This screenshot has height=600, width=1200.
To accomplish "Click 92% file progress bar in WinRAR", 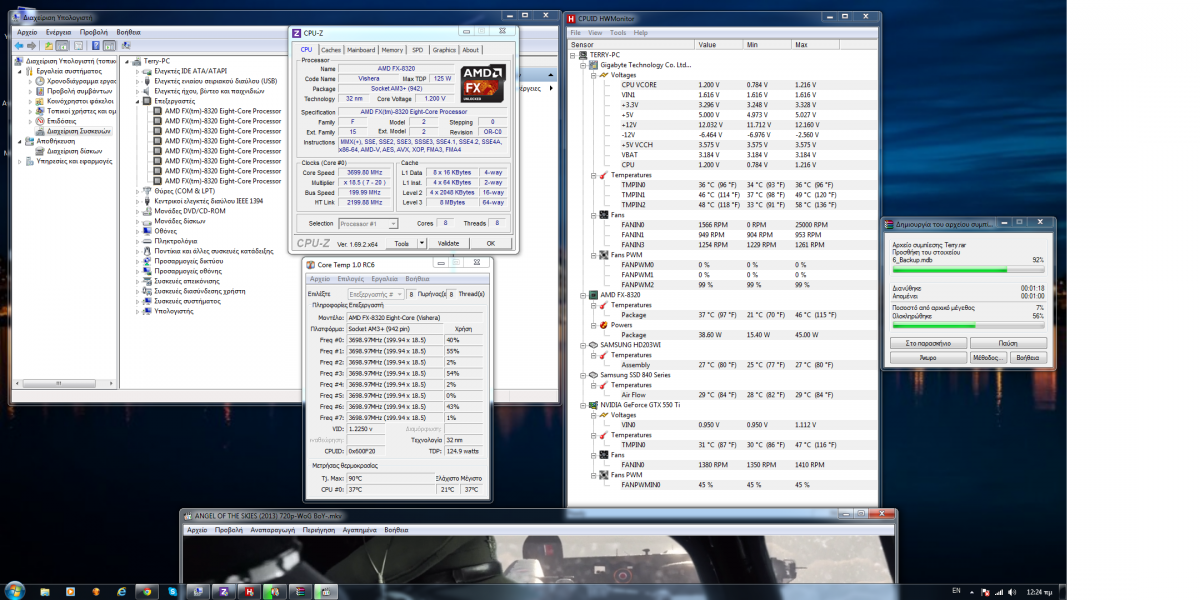I will tap(969, 269).
